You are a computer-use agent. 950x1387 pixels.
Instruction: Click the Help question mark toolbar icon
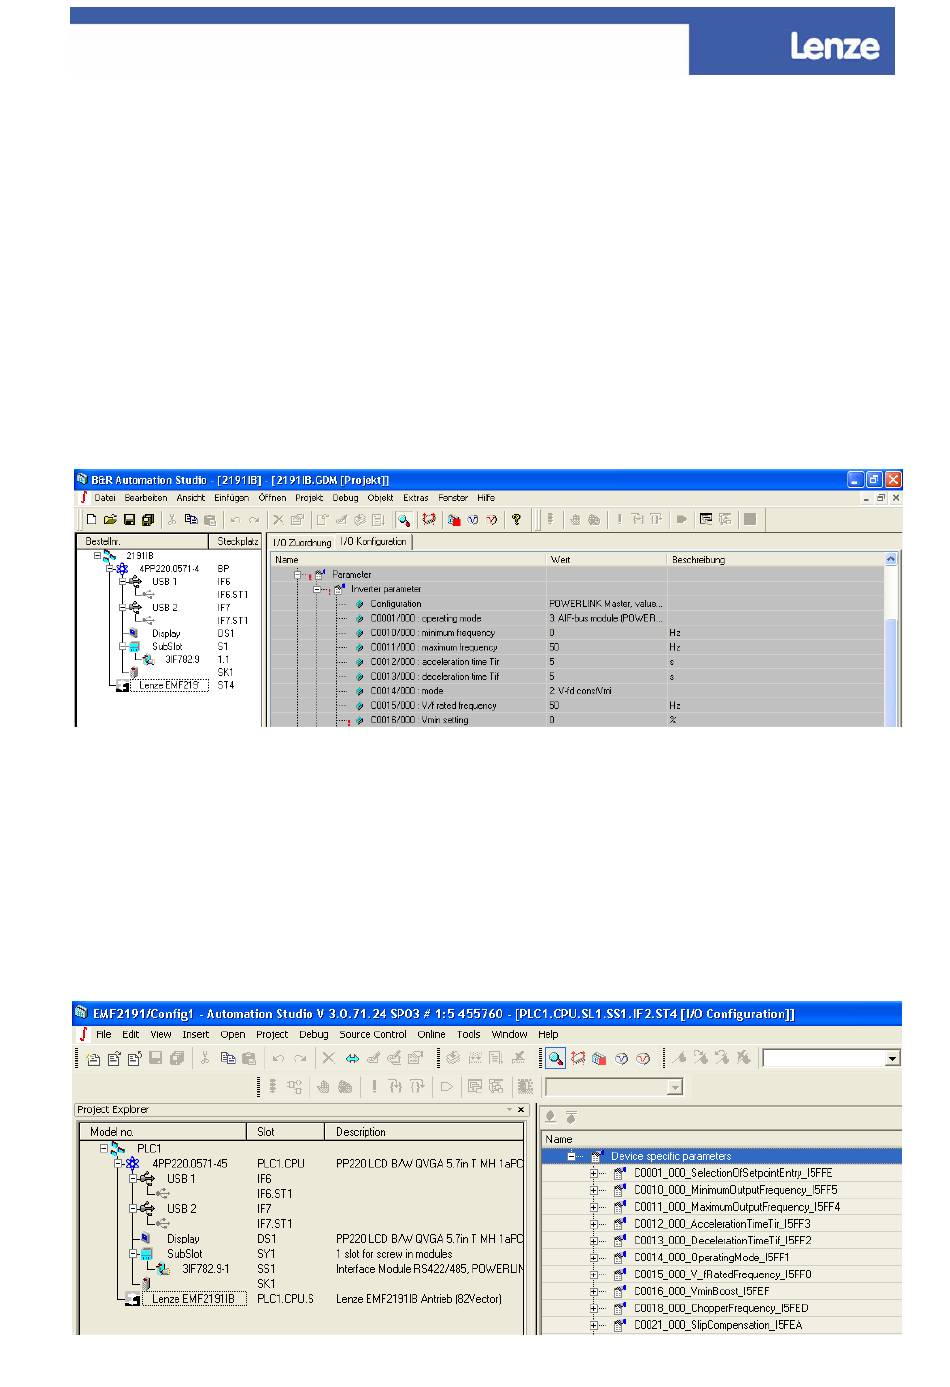tap(516, 520)
